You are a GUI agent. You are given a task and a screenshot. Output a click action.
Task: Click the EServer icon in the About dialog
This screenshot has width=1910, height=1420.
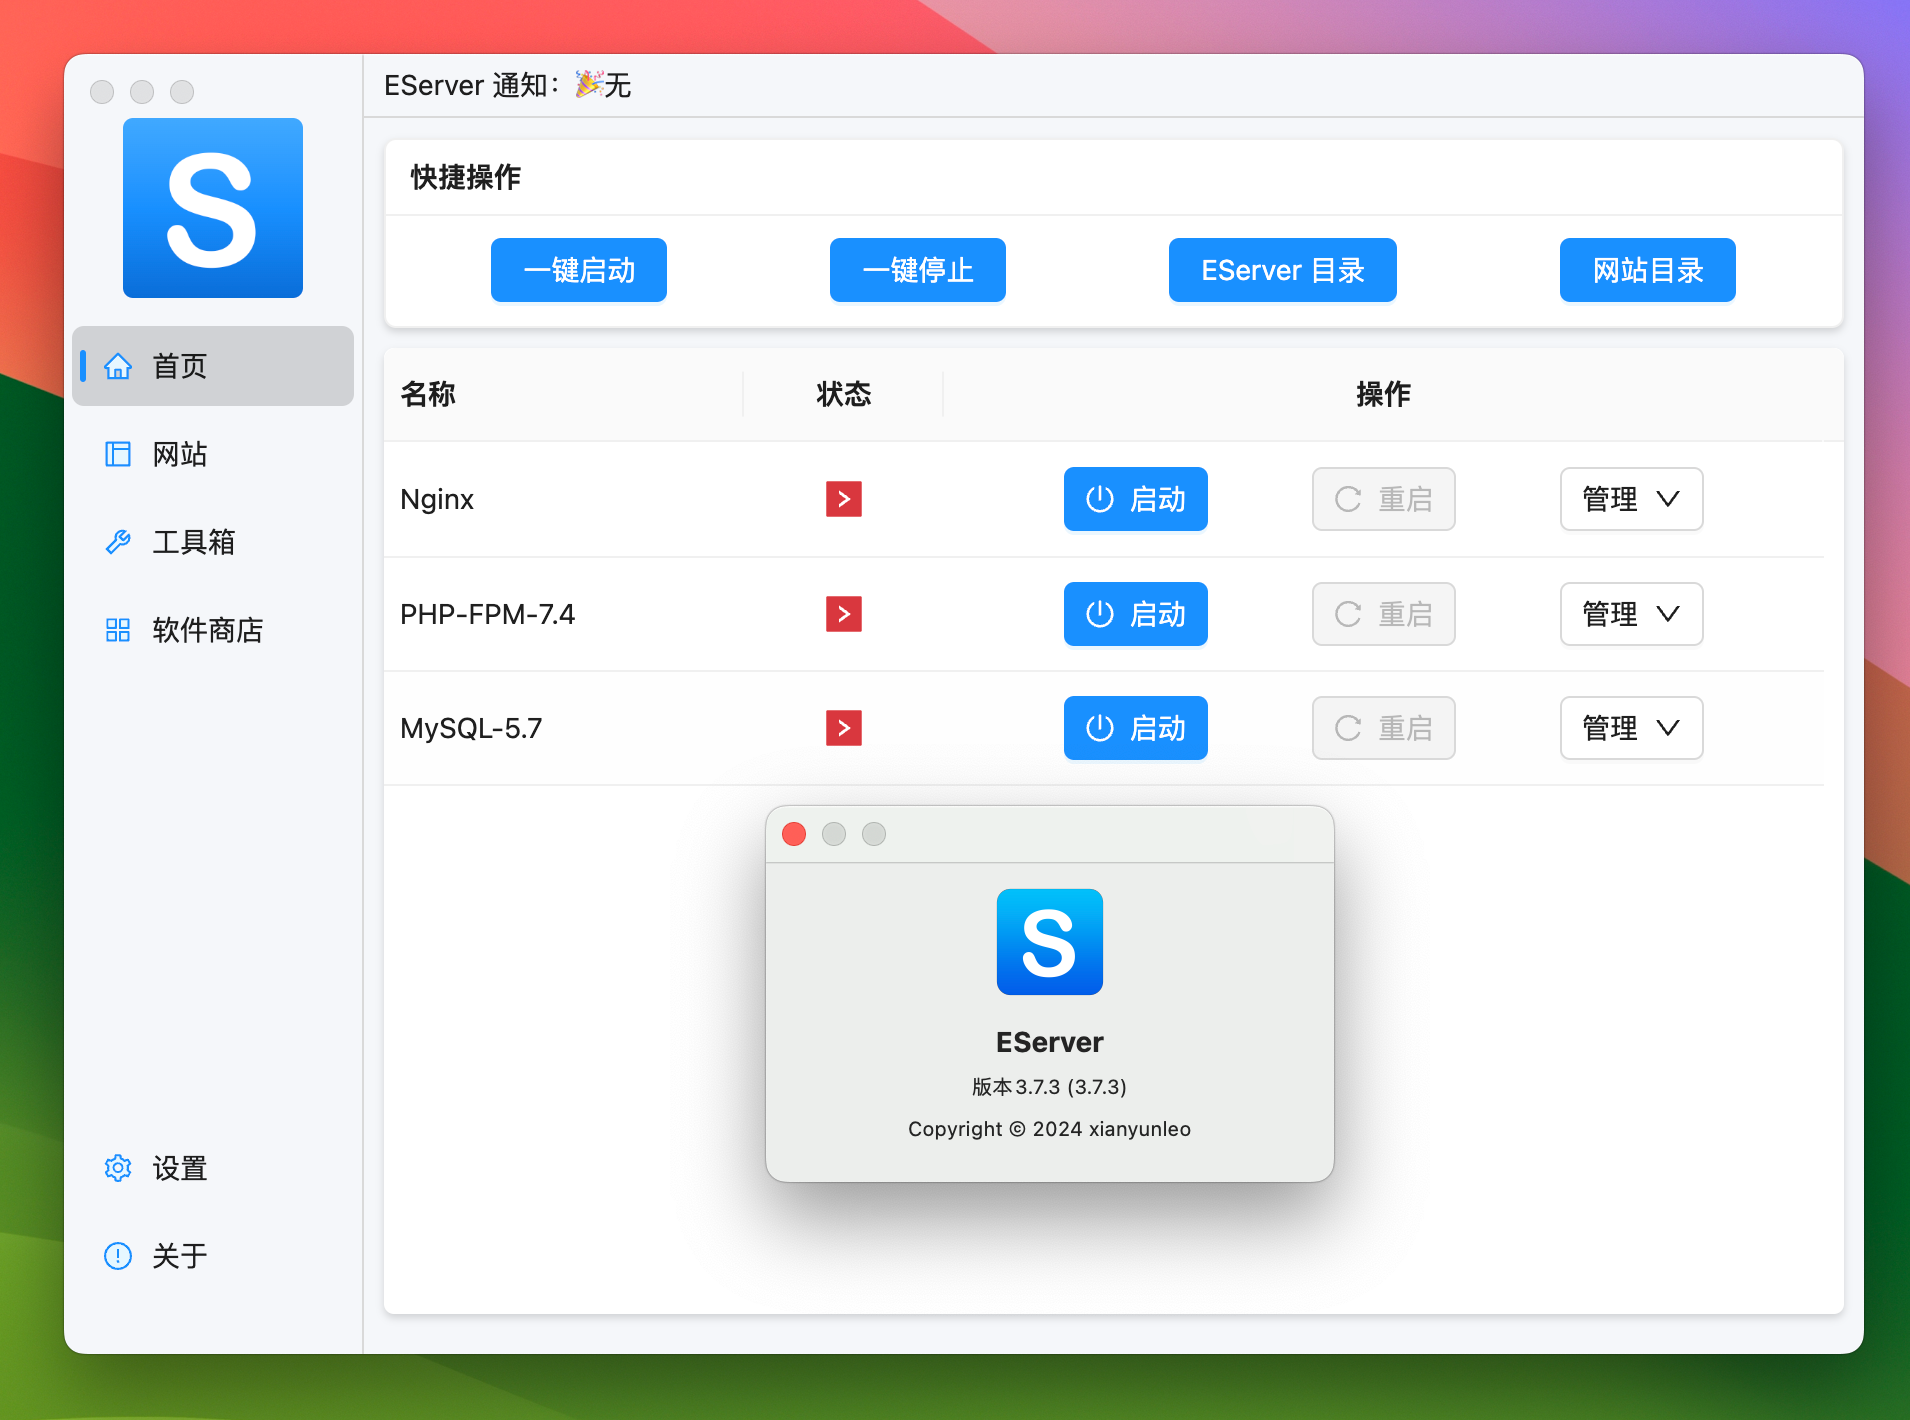[x=1050, y=942]
